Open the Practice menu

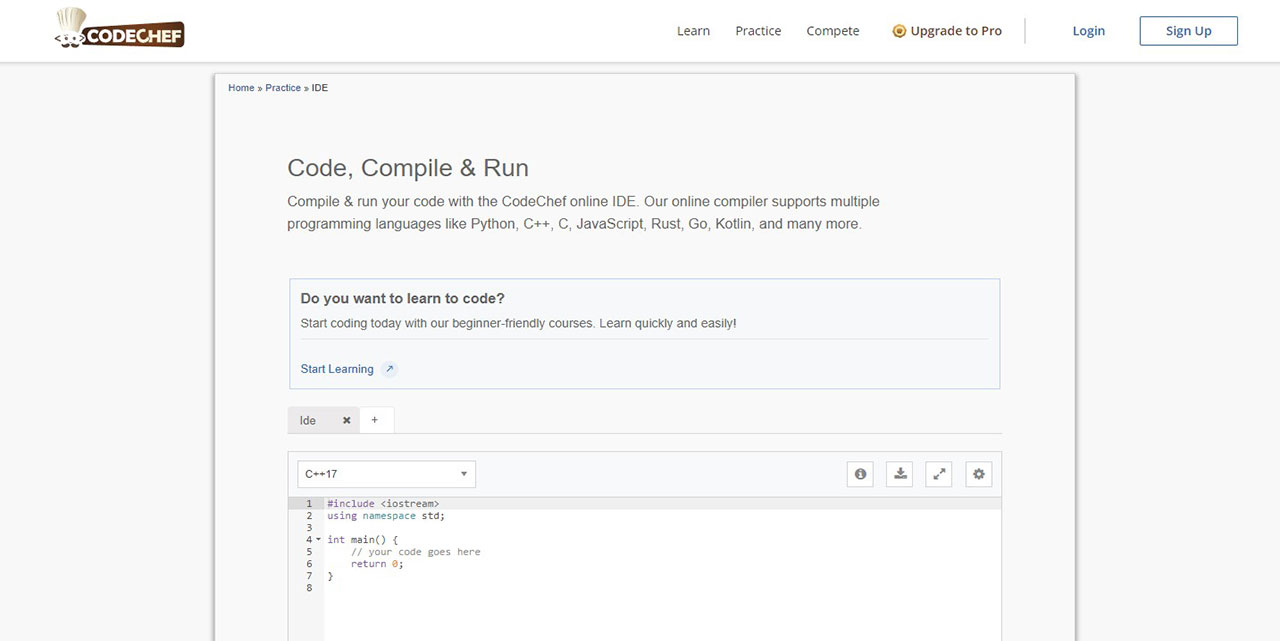[x=758, y=31]
